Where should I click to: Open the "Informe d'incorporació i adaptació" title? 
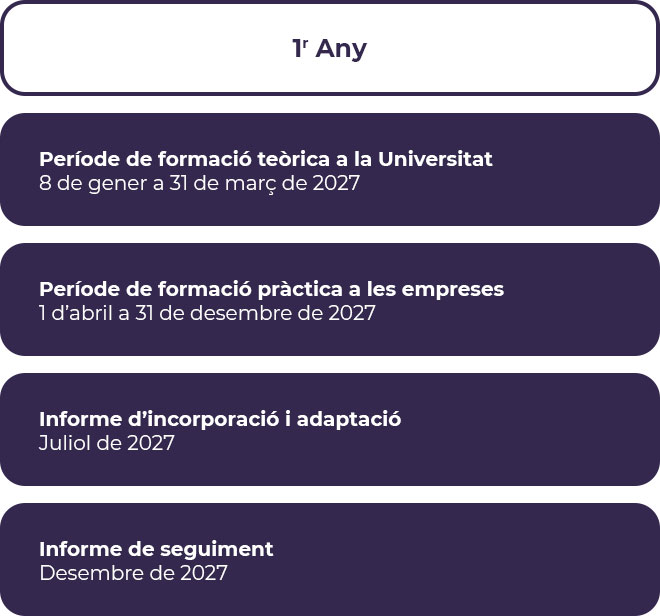[220, 419]
